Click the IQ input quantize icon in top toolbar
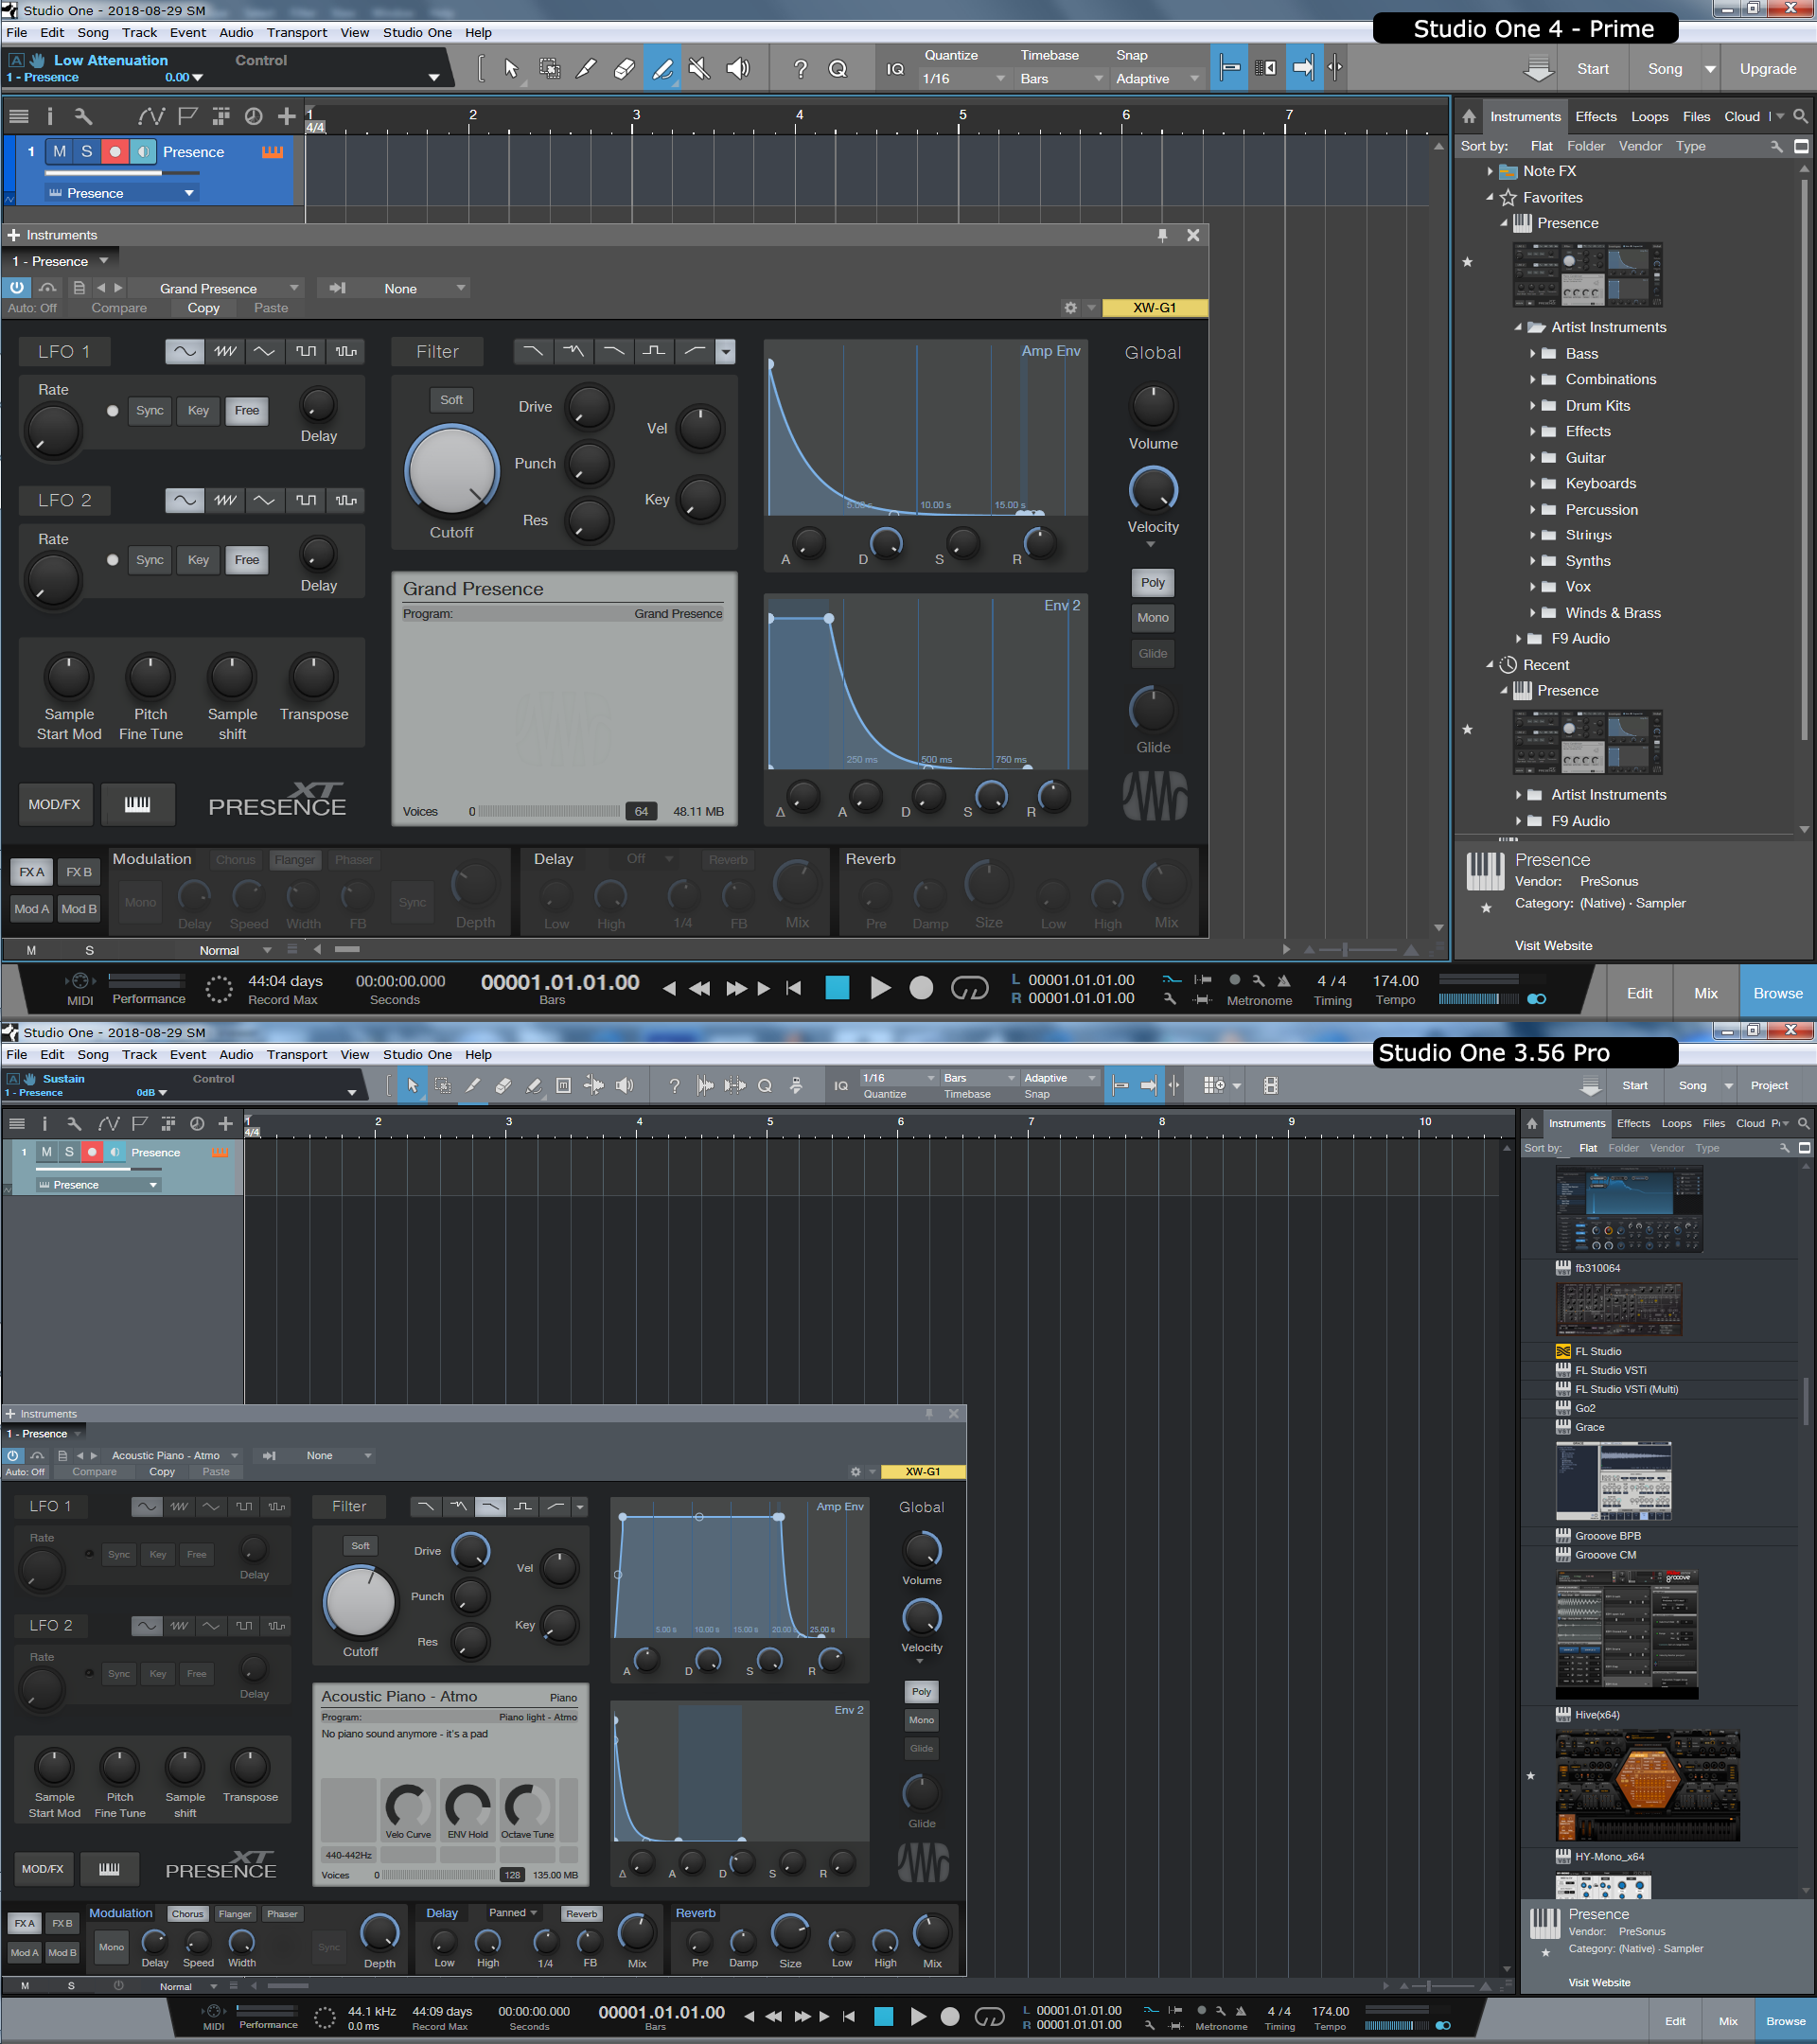The width and height of the screenshot is (1817, 2044). [x=895, y=69]
